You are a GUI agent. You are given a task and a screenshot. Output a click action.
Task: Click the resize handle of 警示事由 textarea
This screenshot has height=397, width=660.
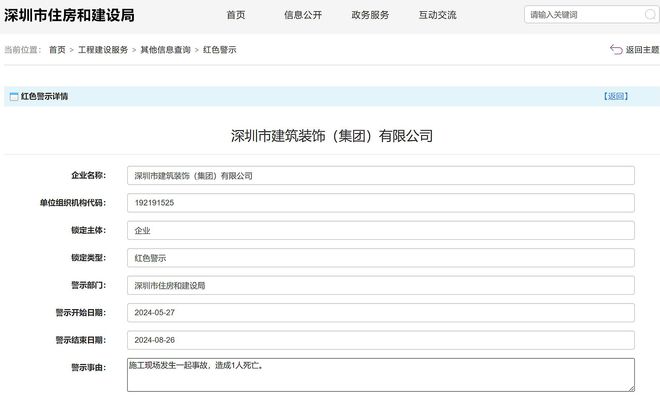[631, 388]
